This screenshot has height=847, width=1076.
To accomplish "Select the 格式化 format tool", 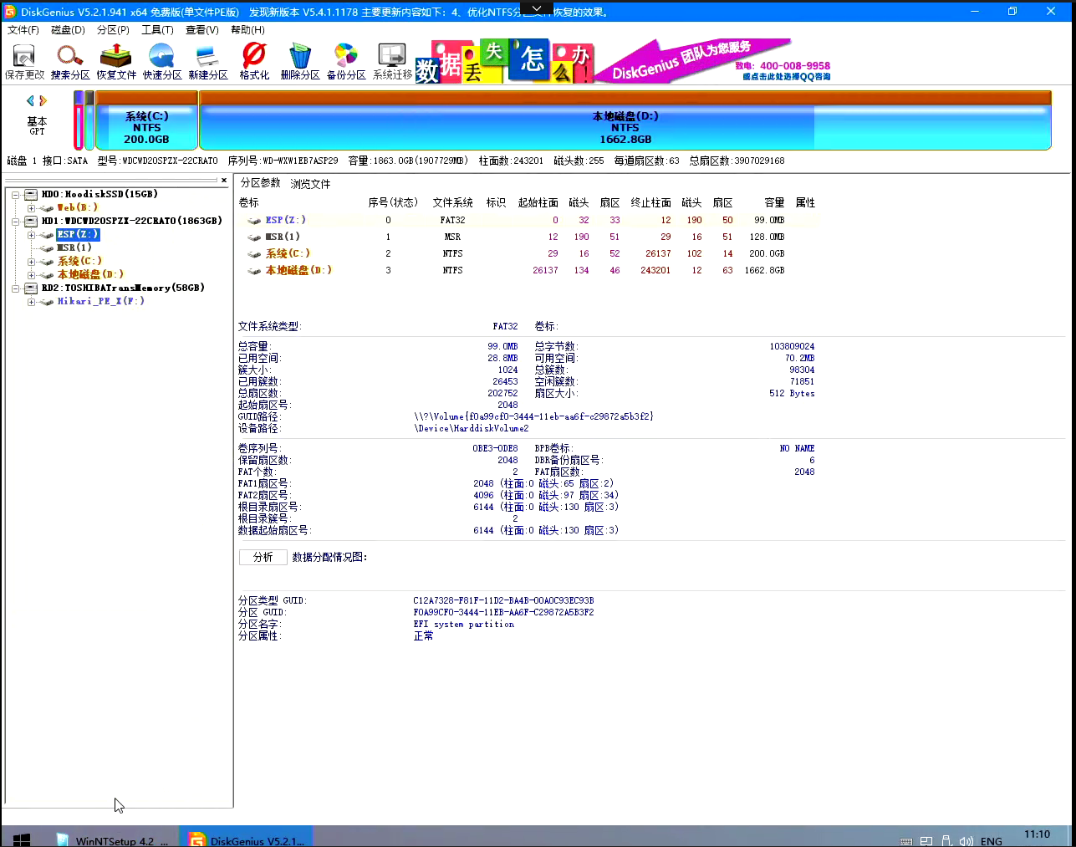I will pyautogui.click(x=253, y=56).
